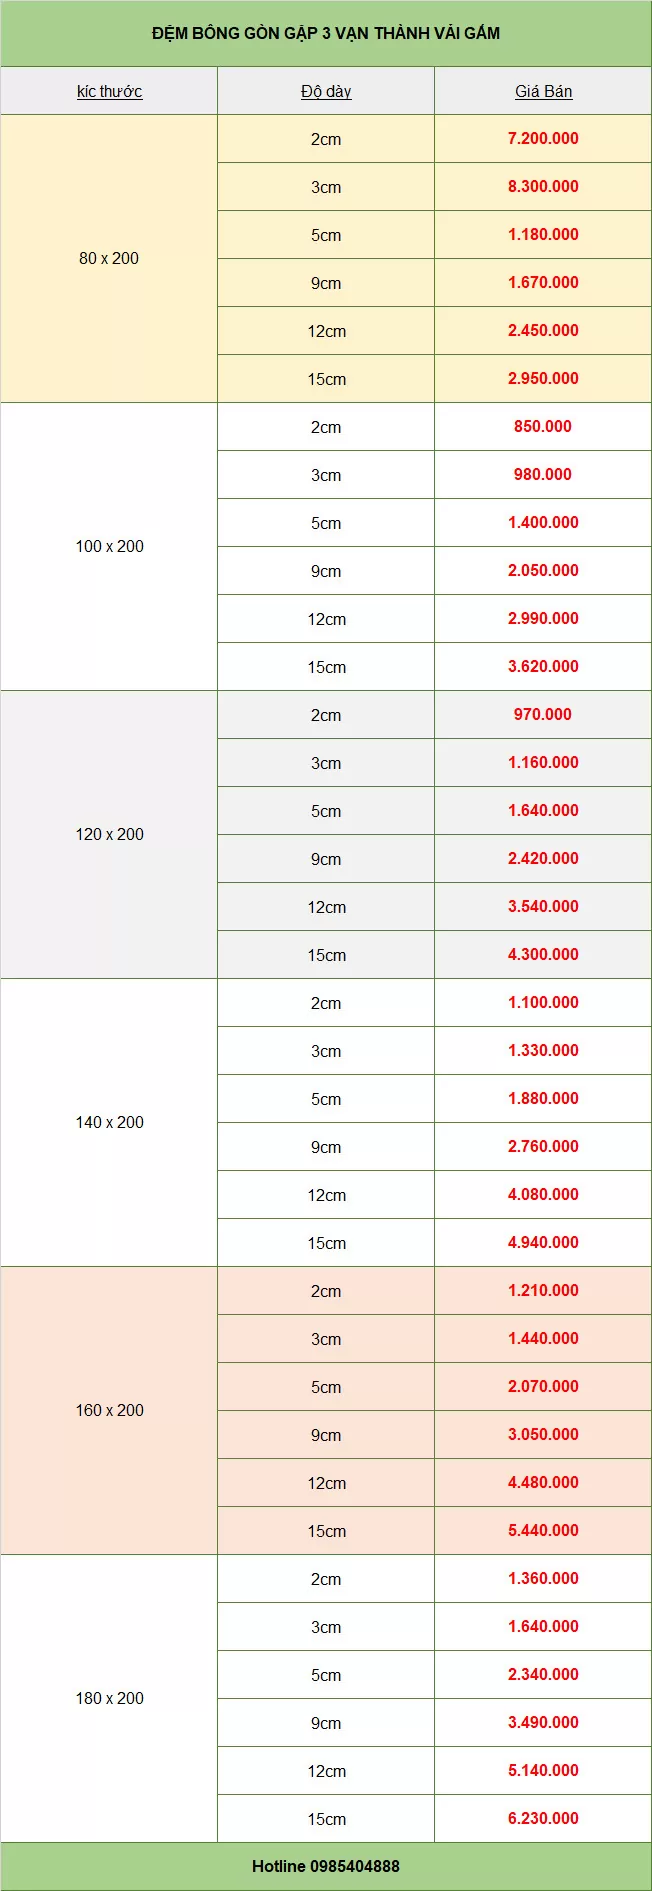
Task: Select the 140 x 200 size cell
Action: 109,1122
